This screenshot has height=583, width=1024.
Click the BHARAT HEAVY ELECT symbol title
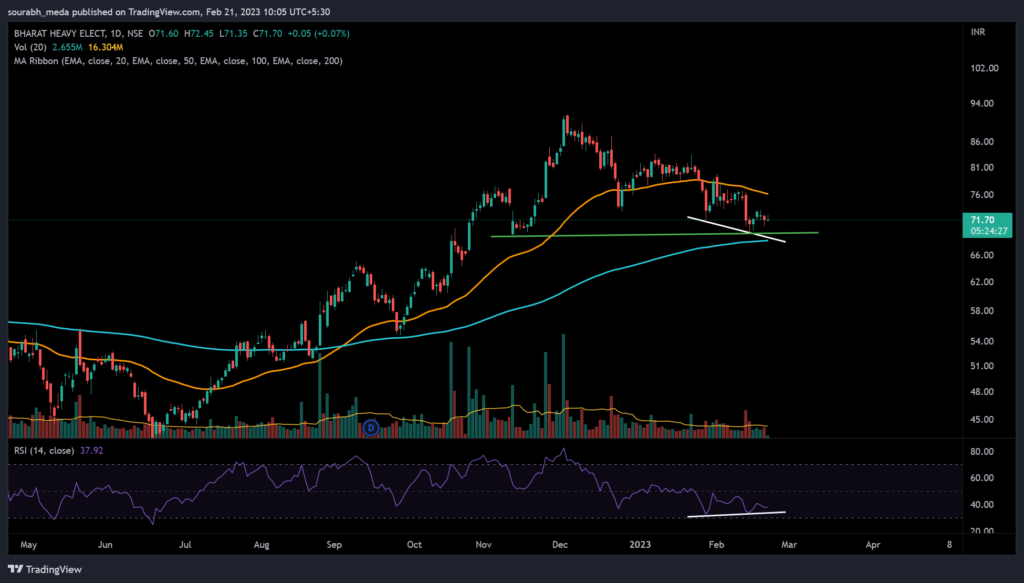pos(59,33)
